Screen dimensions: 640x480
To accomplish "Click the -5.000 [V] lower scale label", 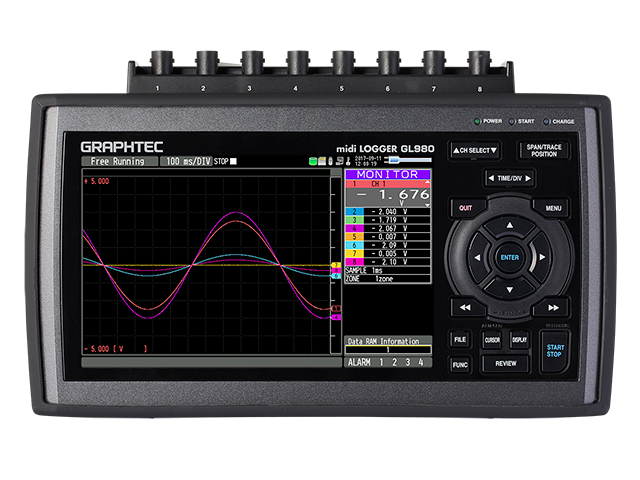I will (x=116, y=349).
